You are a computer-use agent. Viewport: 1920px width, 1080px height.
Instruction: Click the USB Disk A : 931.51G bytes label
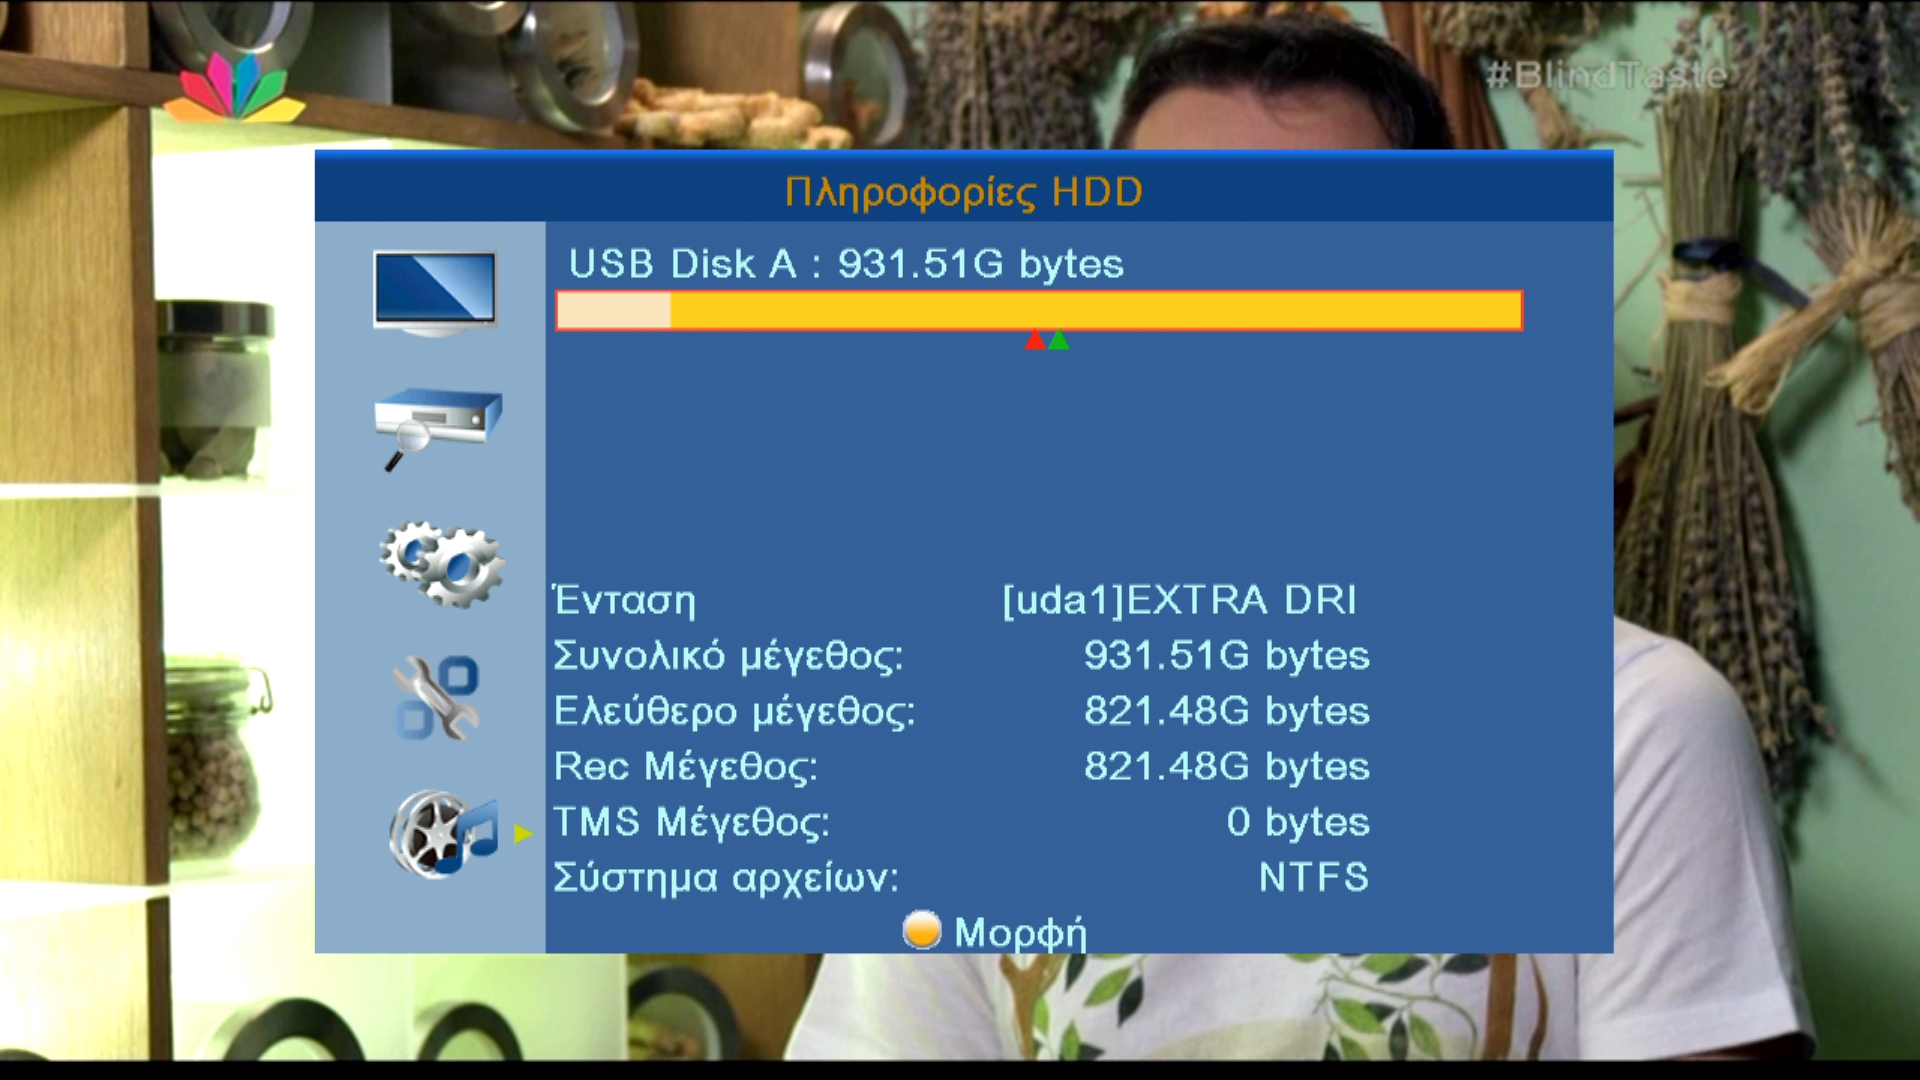846,264
